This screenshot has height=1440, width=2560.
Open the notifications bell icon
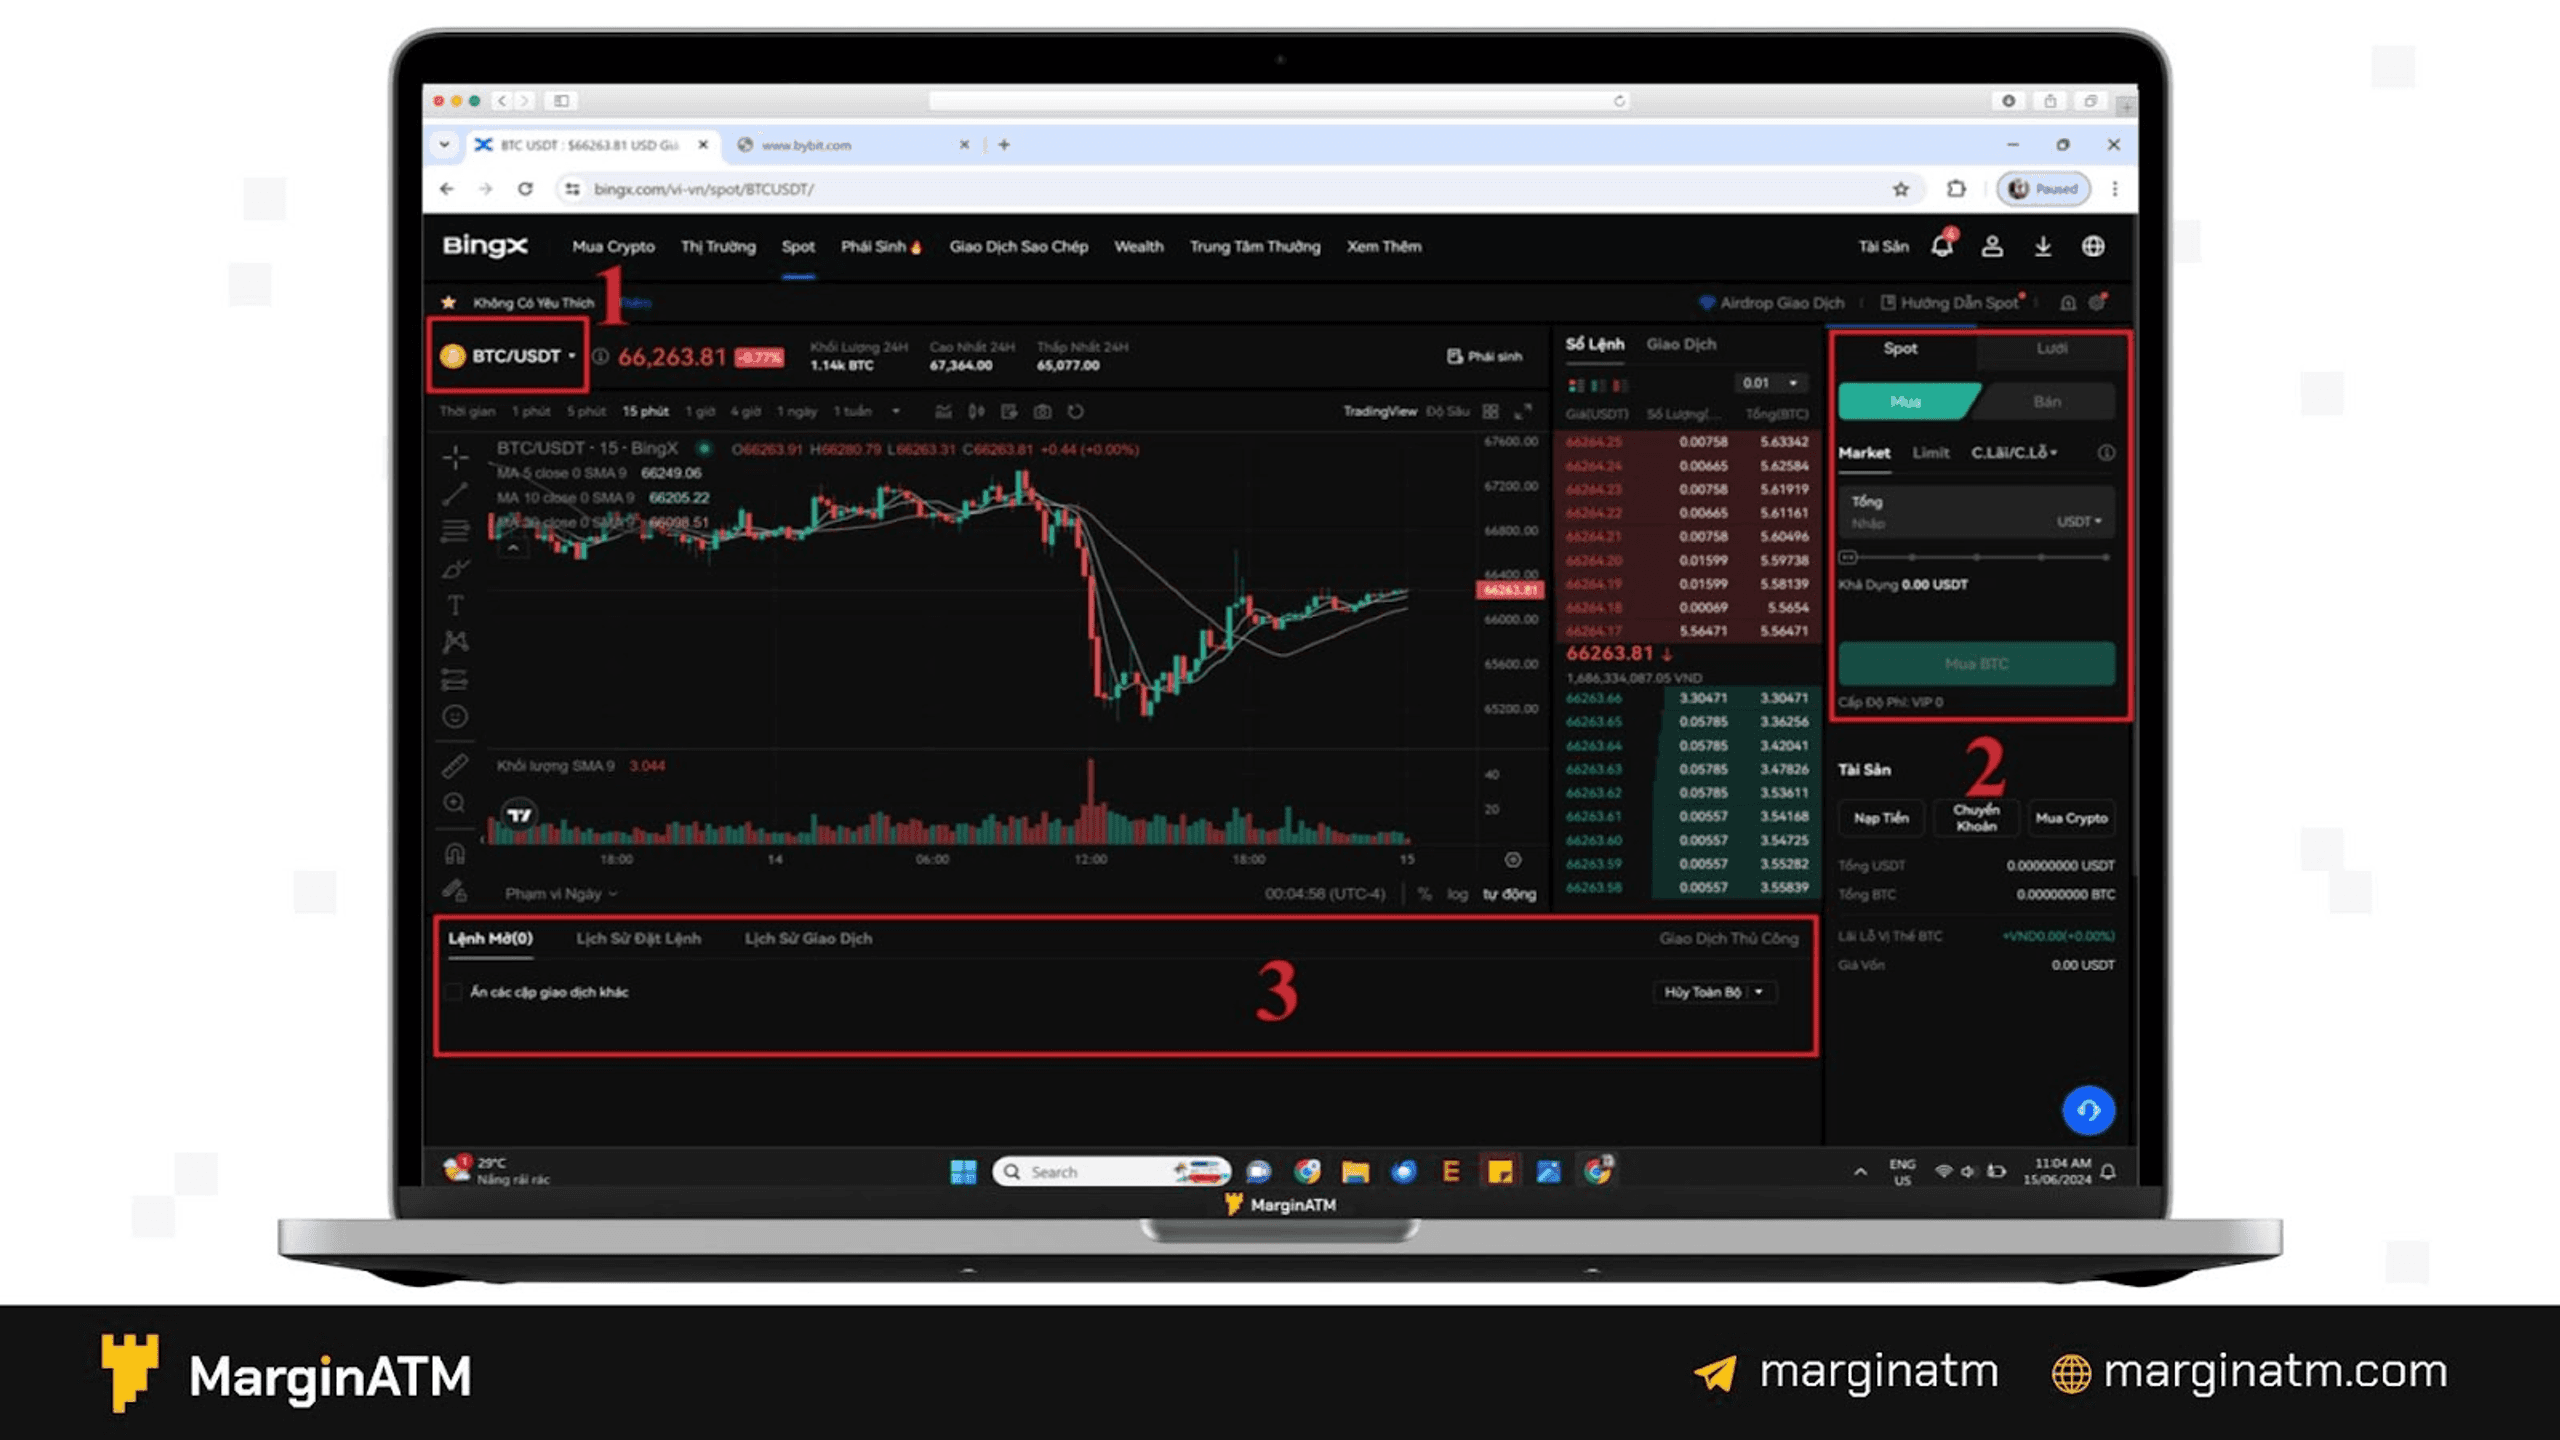point(1942,246)
